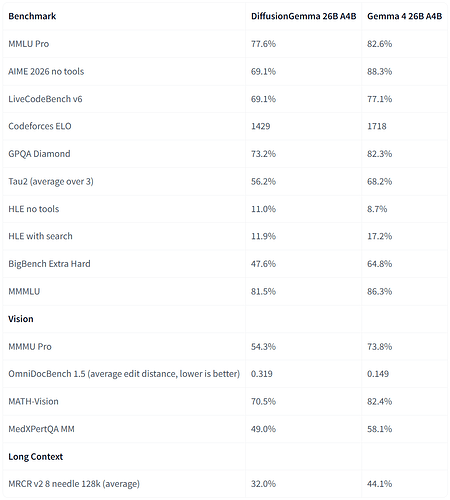Click the MMMLU 81.5% value

(x=263, y=291)
